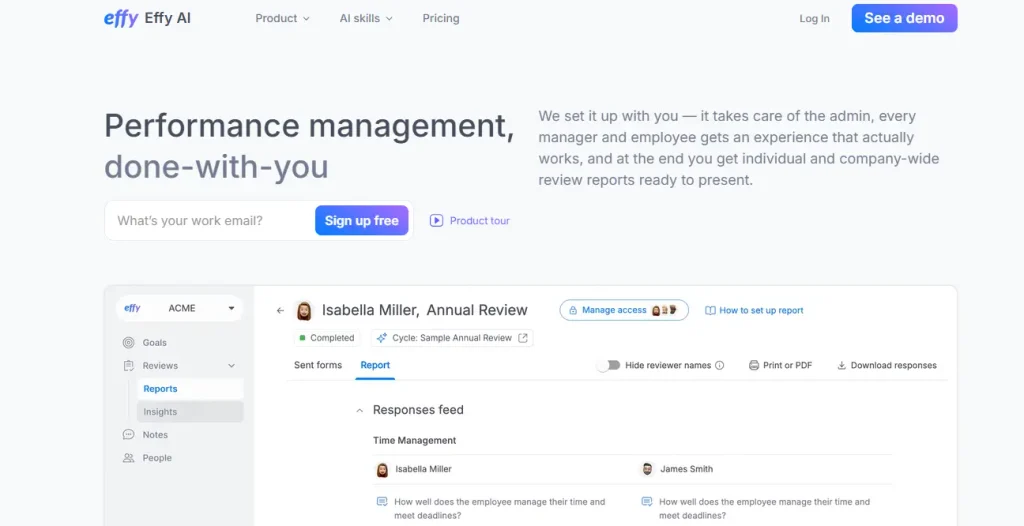
Task: Click the Manage access button
Action: pyautogui.click(x=624, y=310)
